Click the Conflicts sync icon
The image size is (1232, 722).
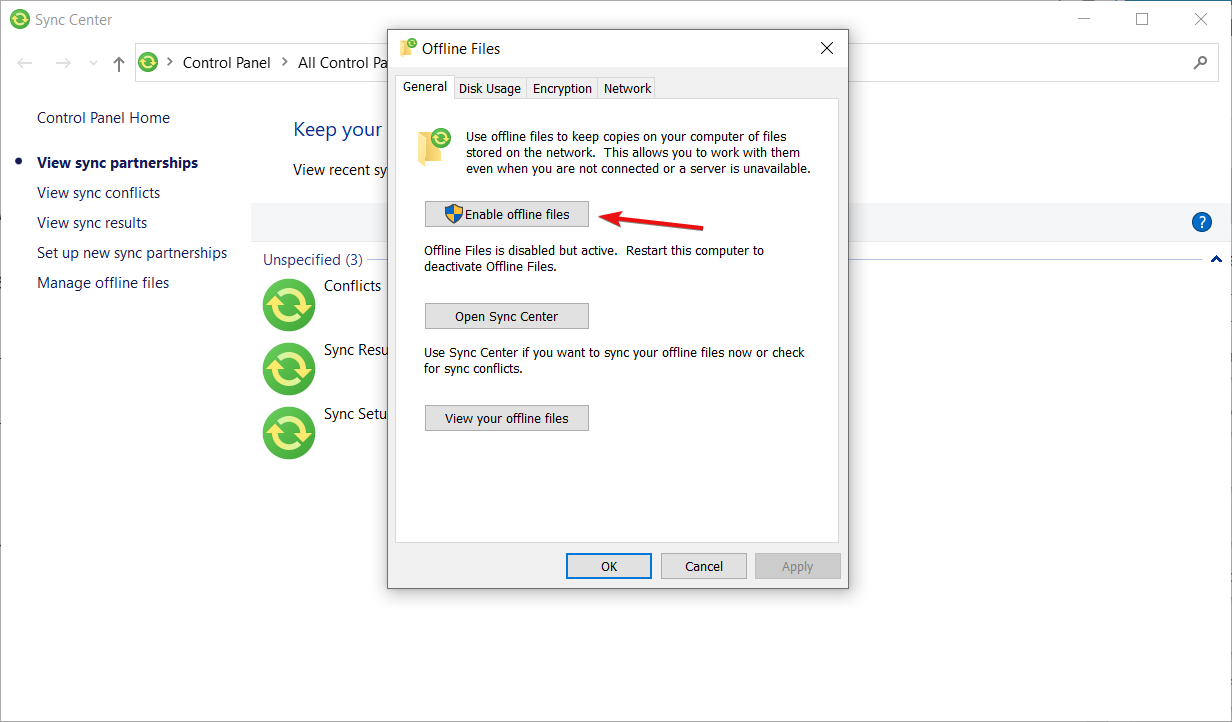point(289,304)
